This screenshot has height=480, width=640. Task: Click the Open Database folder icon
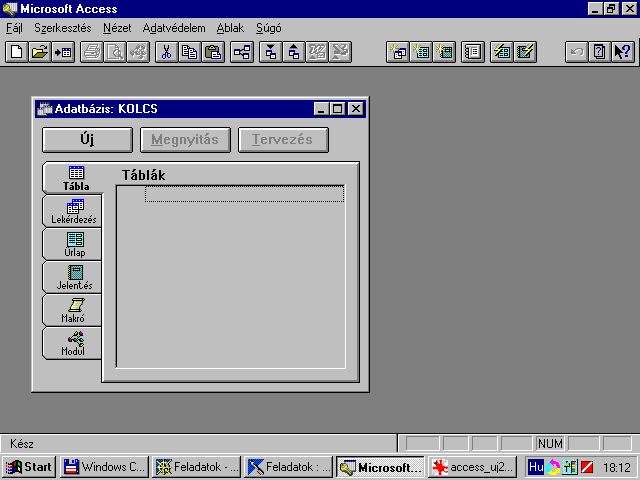click(40, 52)
